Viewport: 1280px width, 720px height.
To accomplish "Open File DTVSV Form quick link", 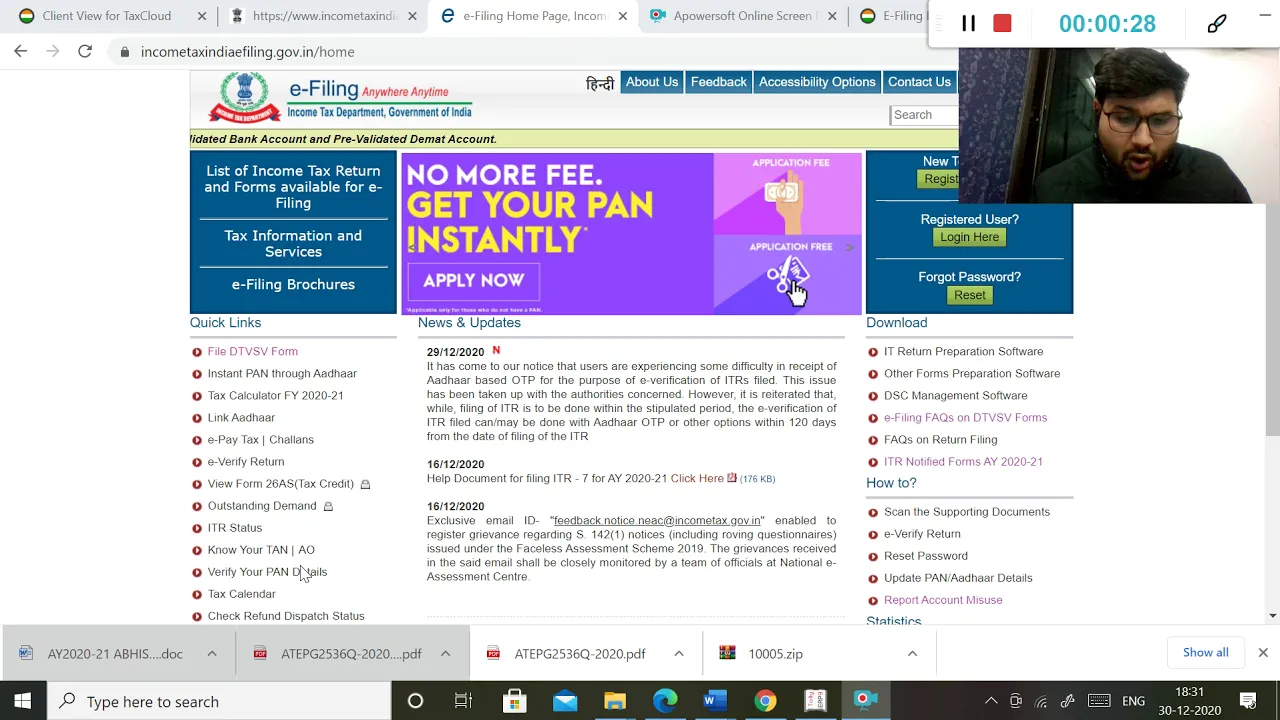I will tap(252, 351).
